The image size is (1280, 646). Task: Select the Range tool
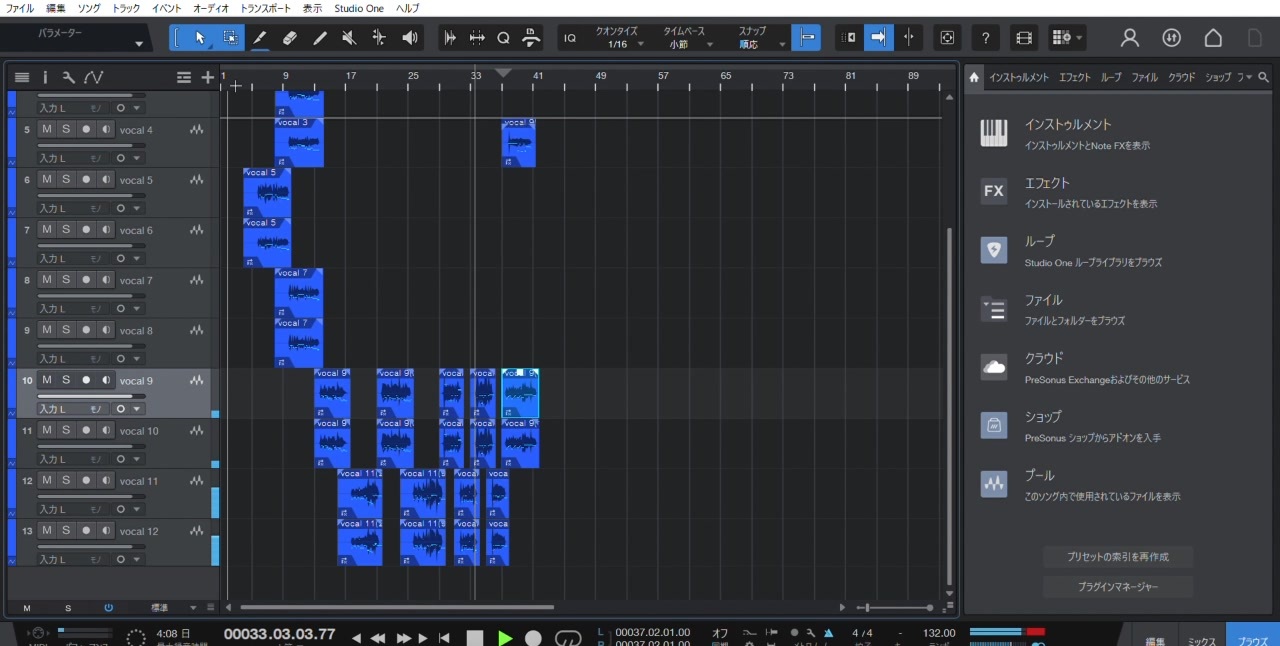230,38
